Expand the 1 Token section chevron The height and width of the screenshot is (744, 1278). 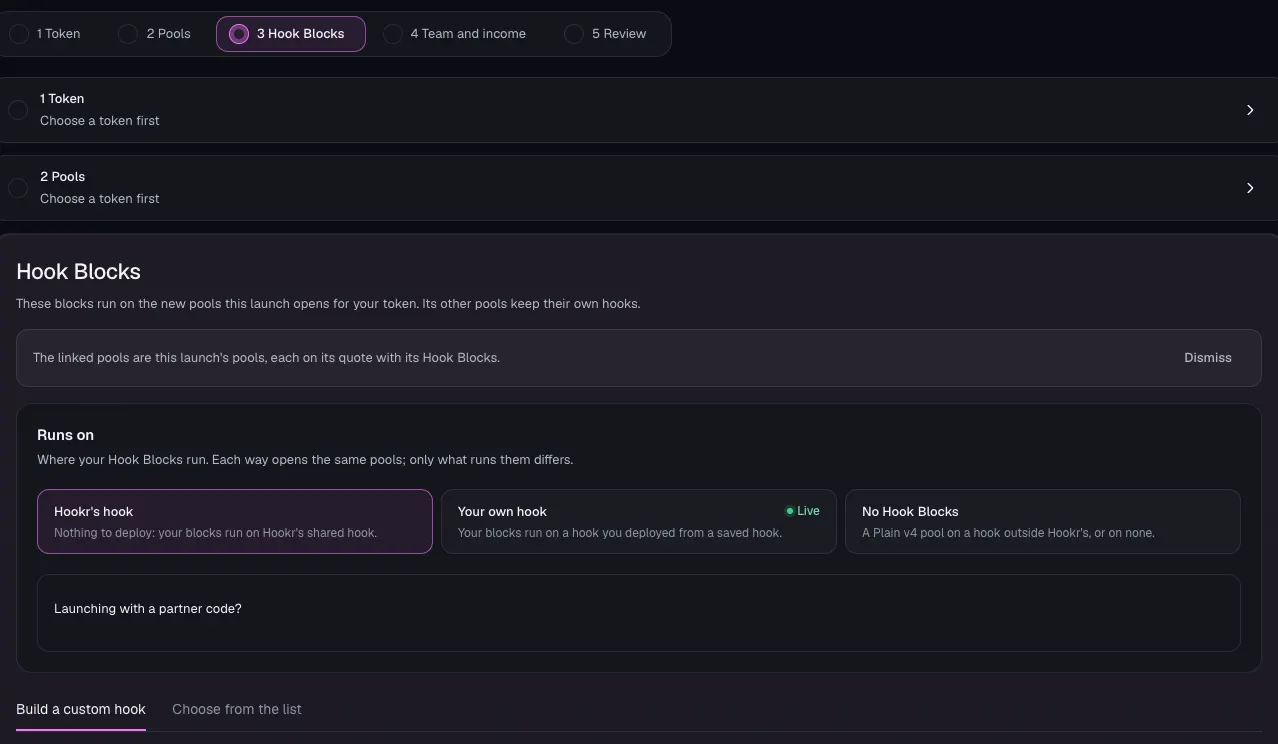(x=1250, y=110)
